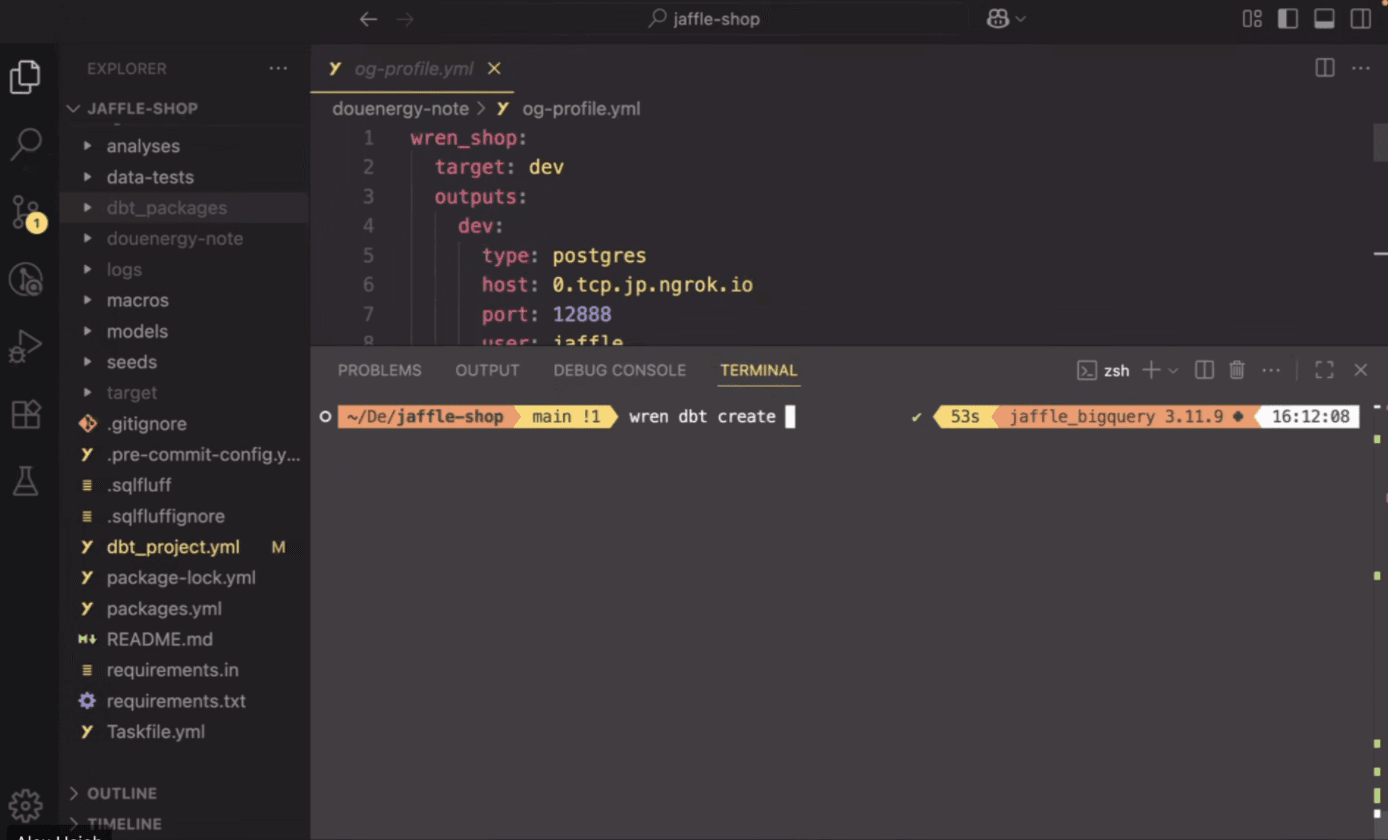Split the editor right

(x=1324, y=68)
